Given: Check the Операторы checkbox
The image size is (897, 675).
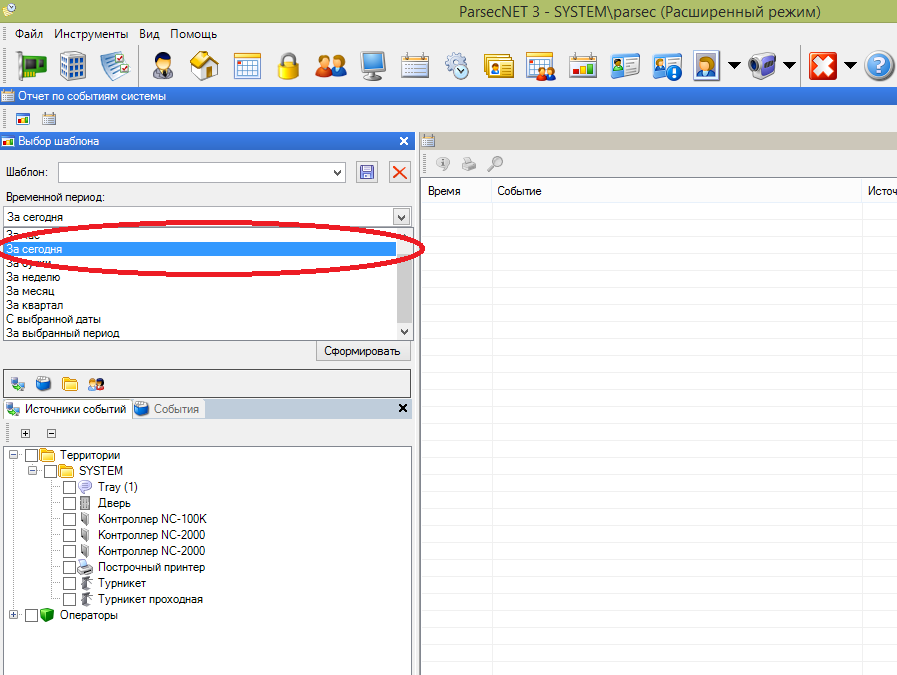Looking at the screenshot, I should 31,616.
